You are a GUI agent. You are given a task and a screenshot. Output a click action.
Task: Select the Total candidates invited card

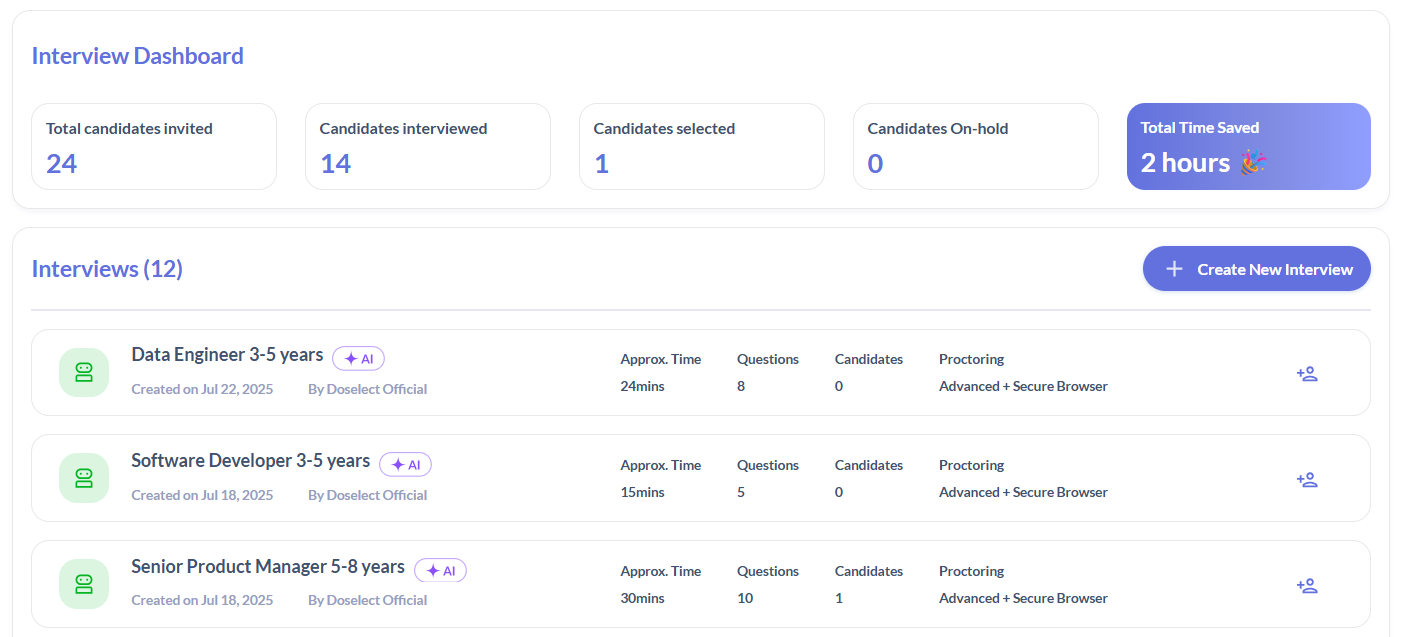[154, 146]
